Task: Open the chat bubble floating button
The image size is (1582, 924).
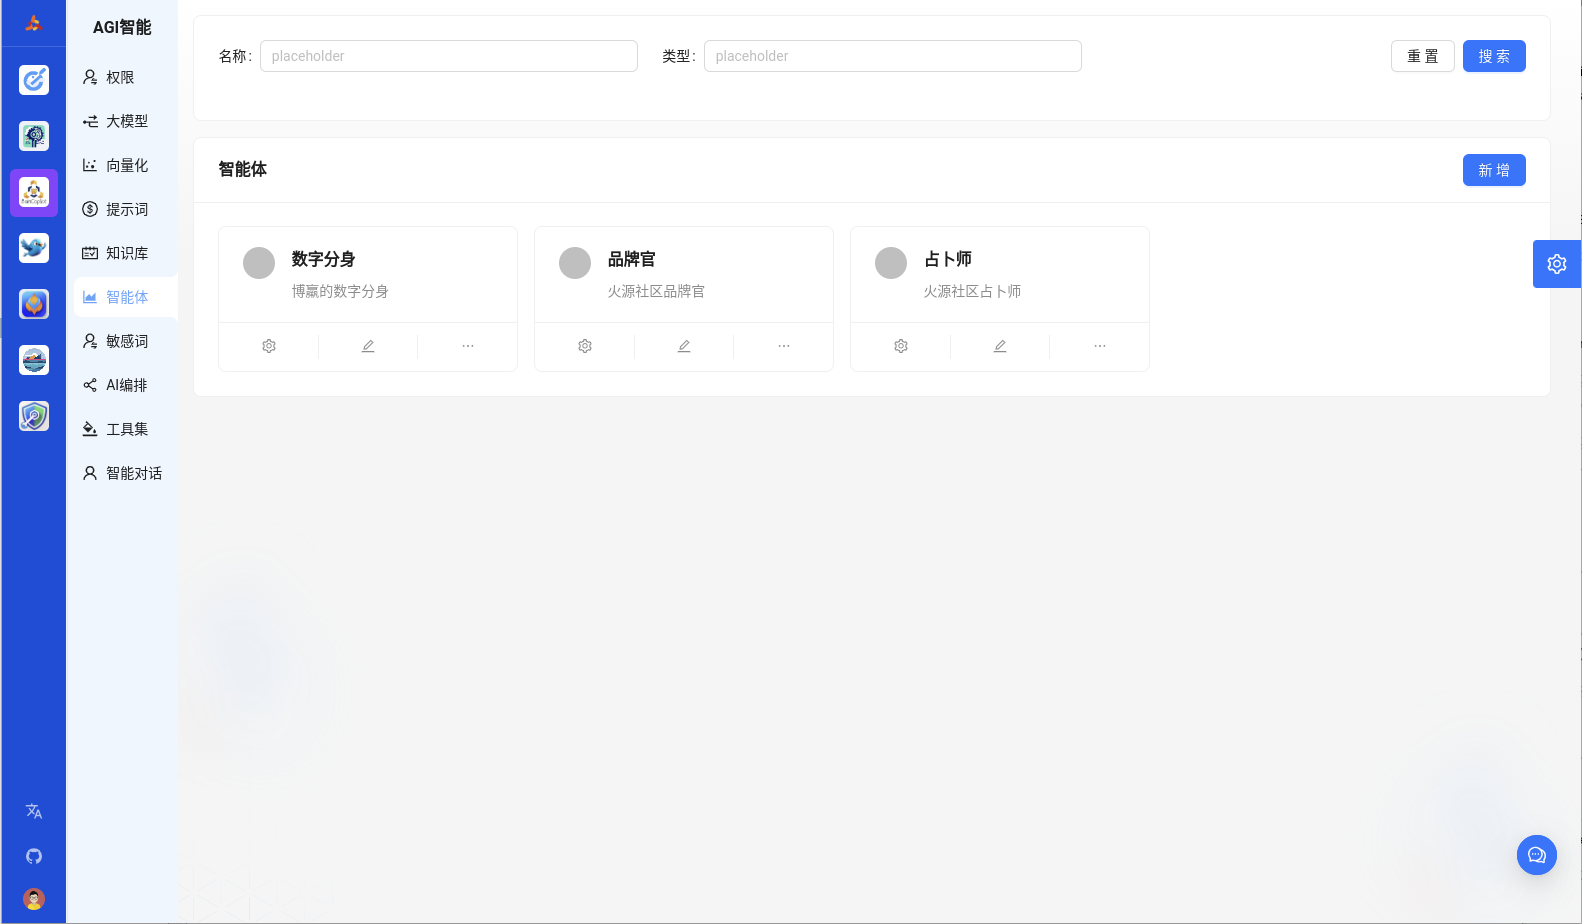Action: [1537, 855]
